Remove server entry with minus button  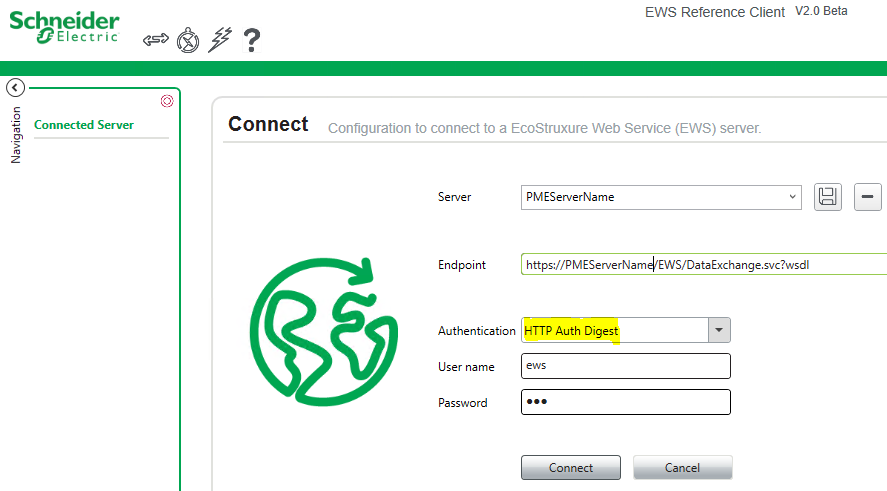coord(867,197)
